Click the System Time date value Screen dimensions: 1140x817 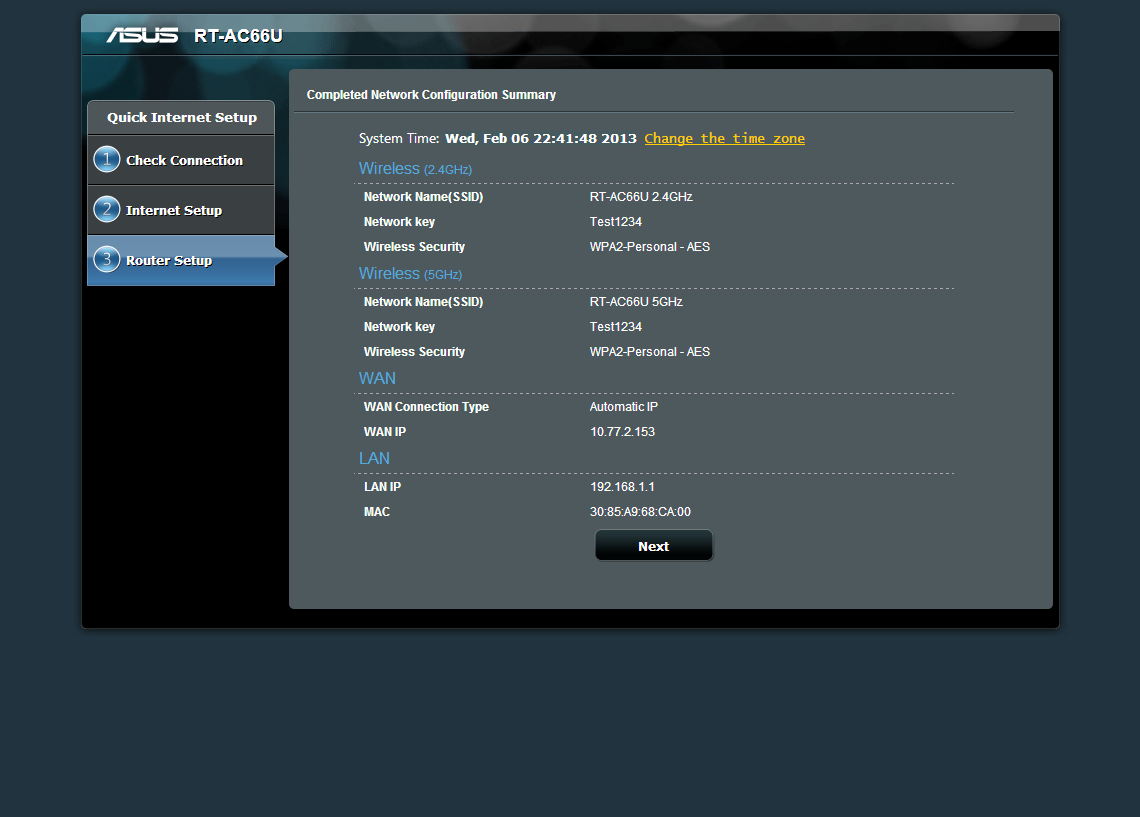(x=540, y=139)
